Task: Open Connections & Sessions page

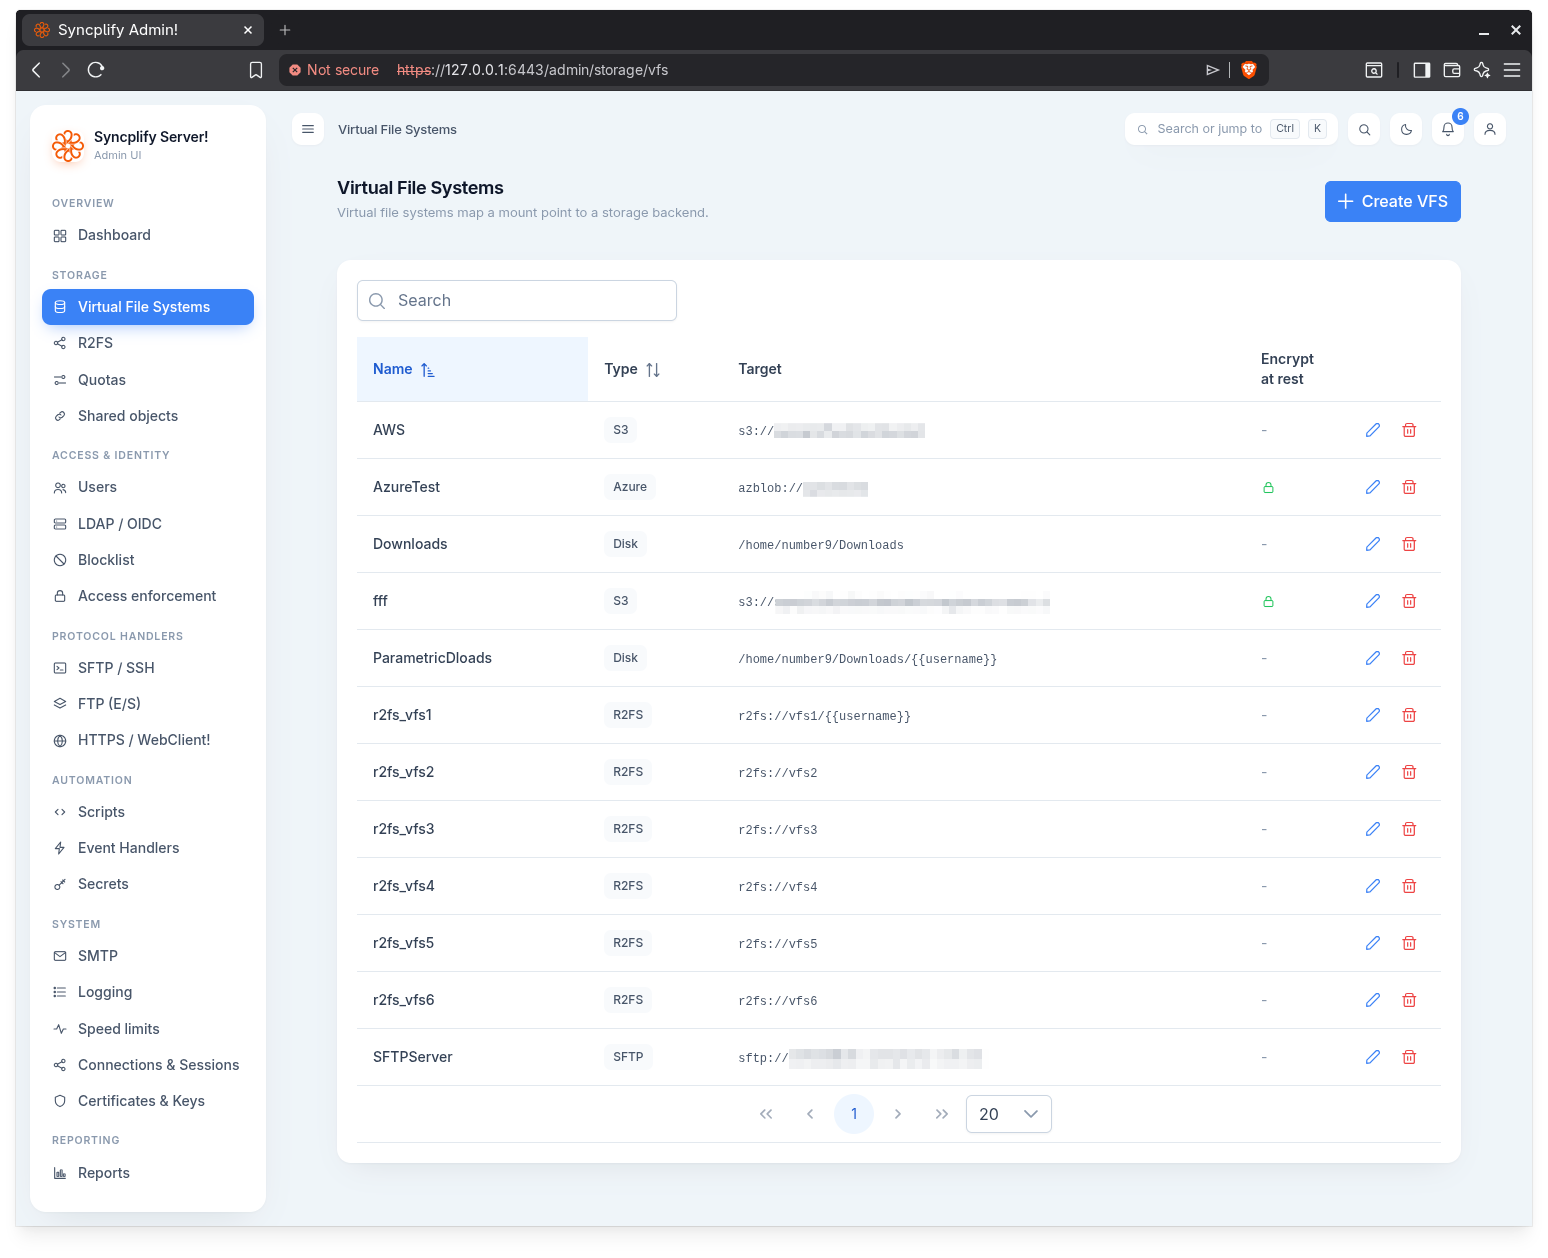Action: click(x=148, y=1065)
